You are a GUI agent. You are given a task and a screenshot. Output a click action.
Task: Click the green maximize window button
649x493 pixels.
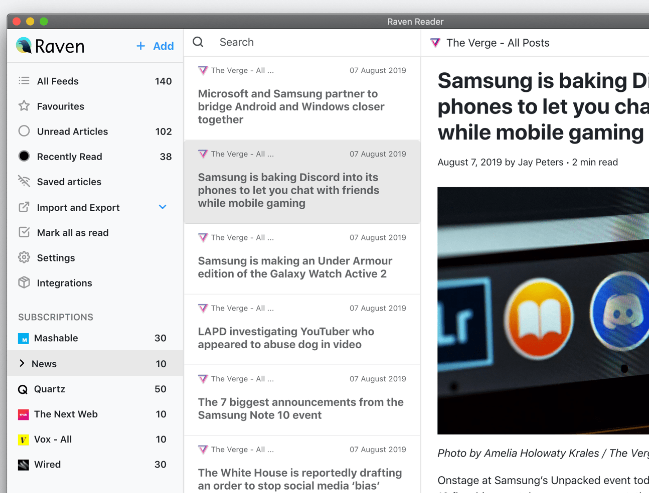(x=44, y=22)
